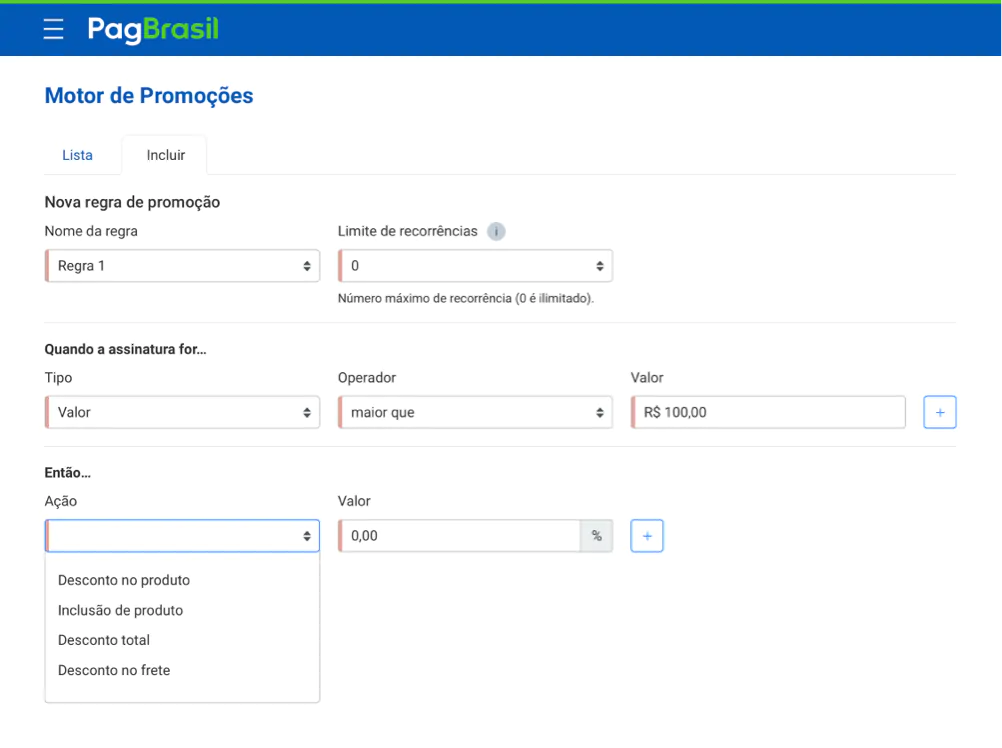Click the 0,00 percentage value field
The image size is (1002, 748).
pyautogui.click(x=459, y=536)
